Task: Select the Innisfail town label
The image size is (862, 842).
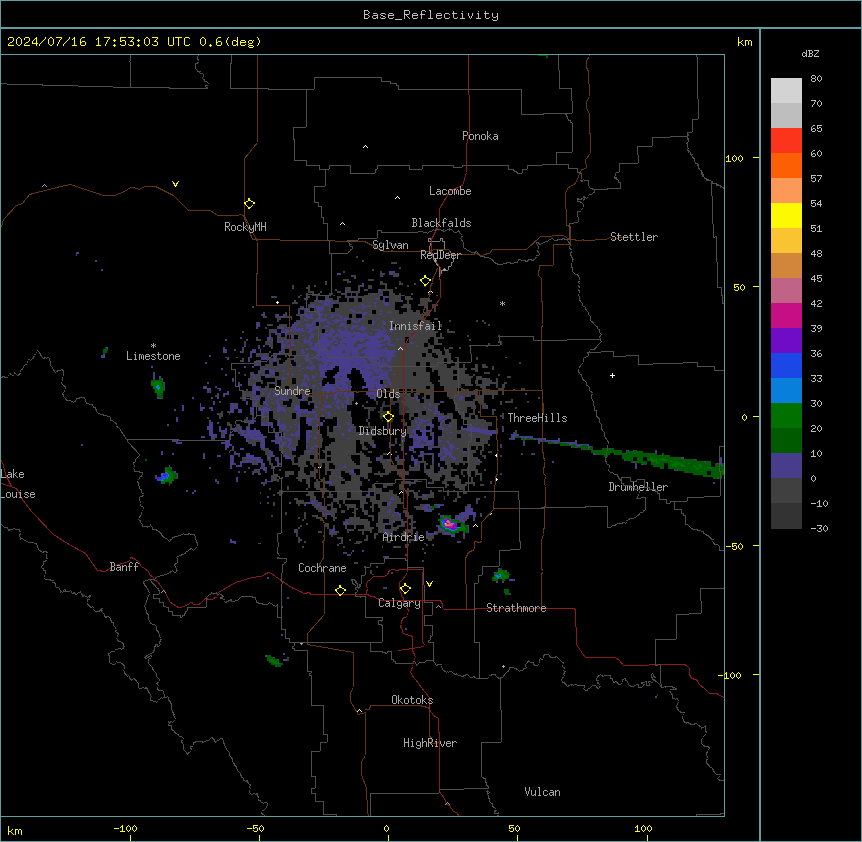Action: pos(415,326)
